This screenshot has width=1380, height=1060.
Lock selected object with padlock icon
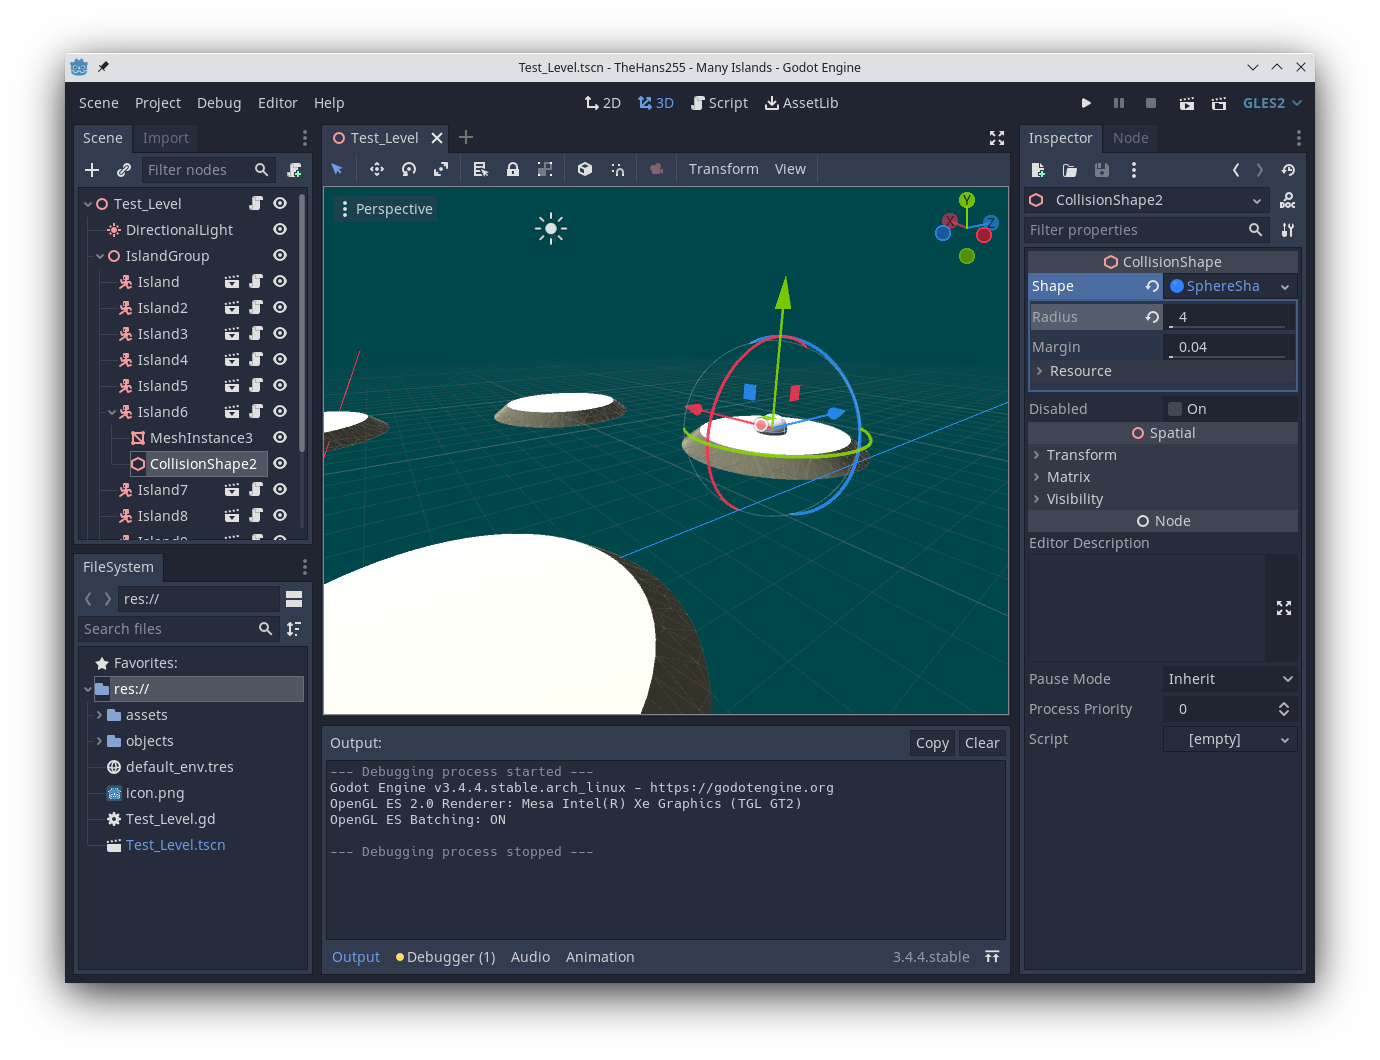tap(513, 169)
